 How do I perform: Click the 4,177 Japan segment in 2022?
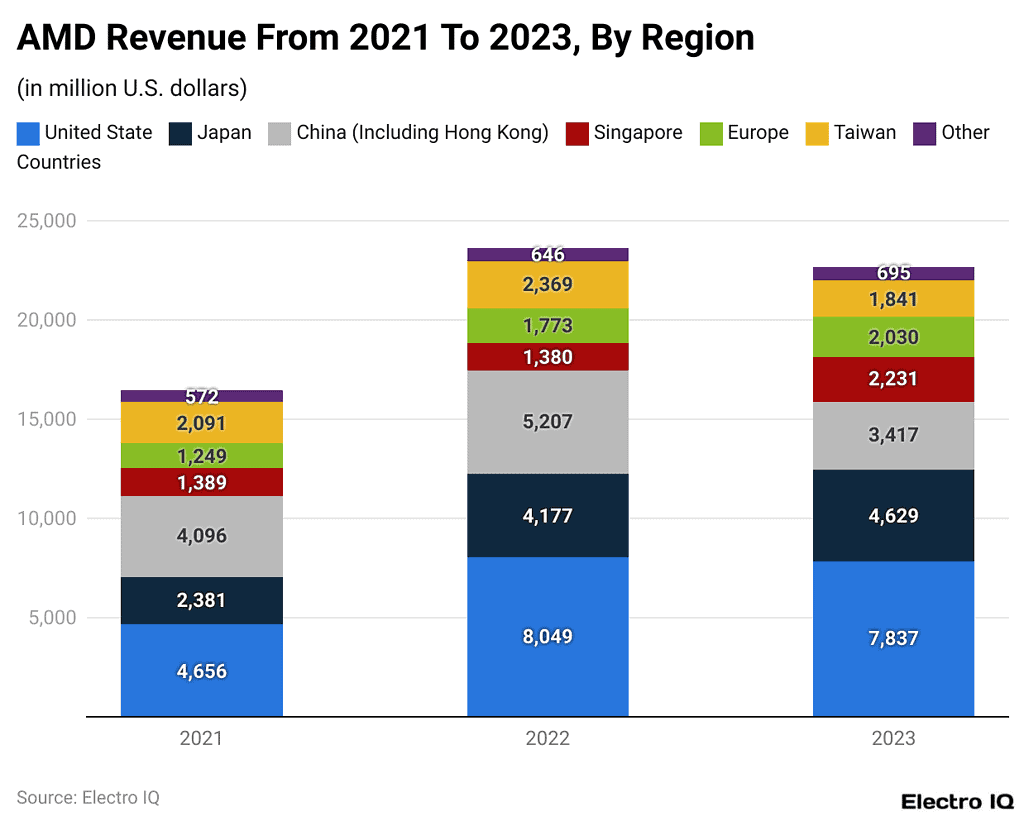point(548,516)
